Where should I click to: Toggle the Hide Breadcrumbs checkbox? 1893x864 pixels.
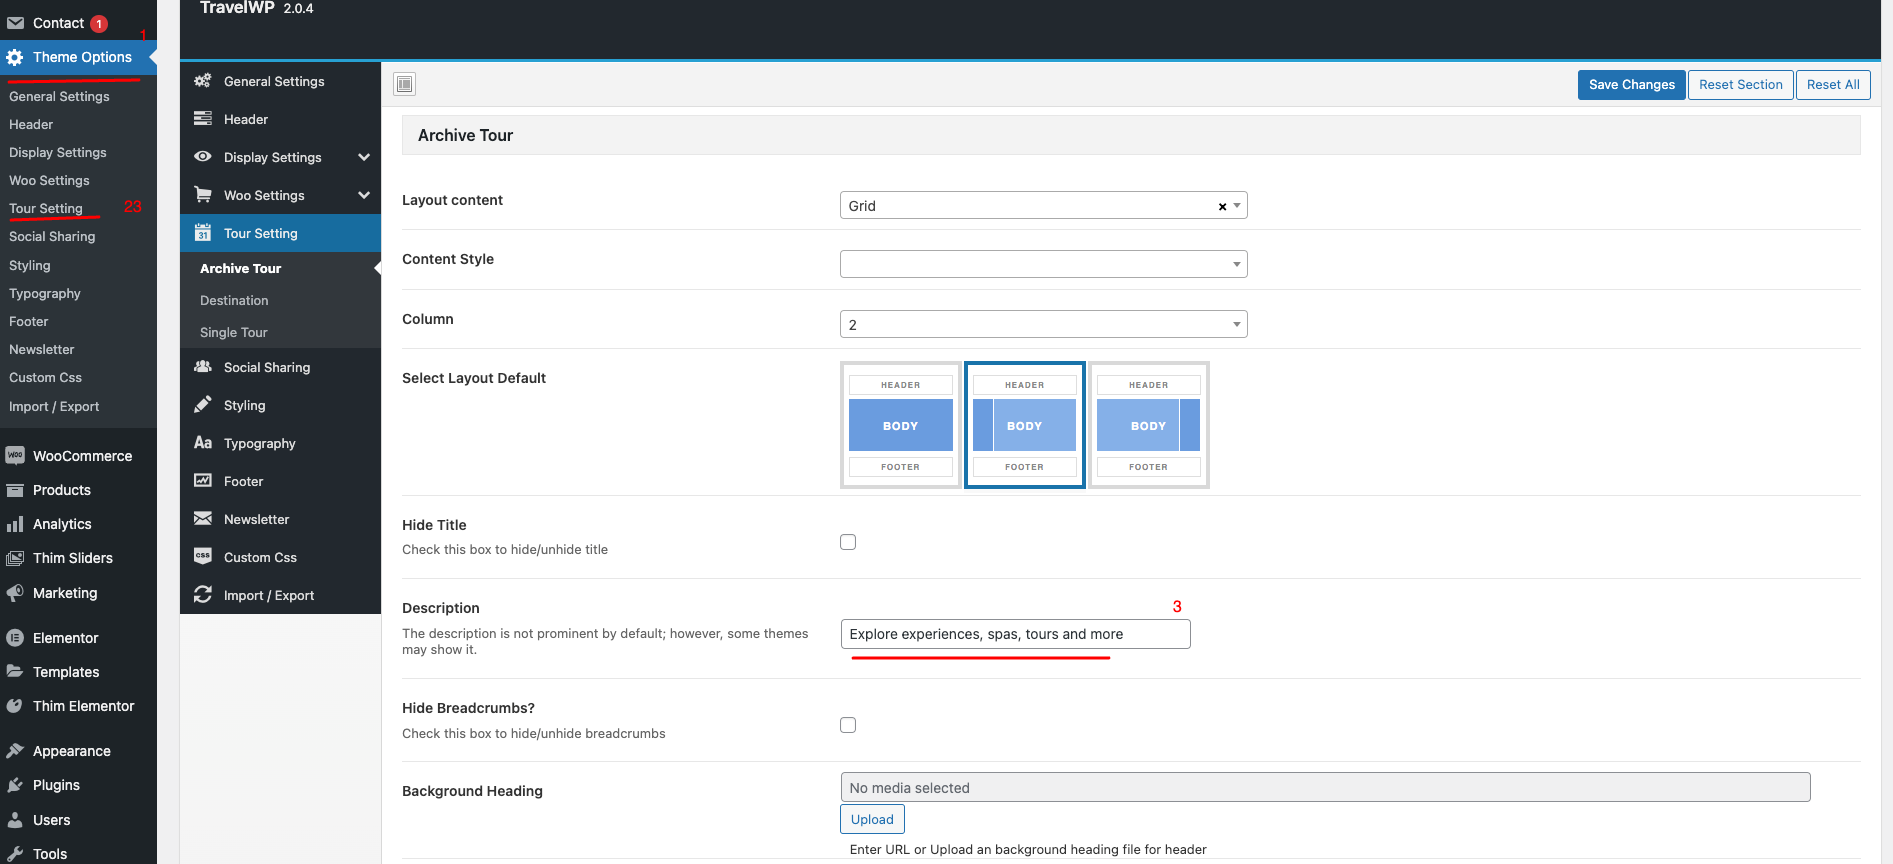point(848,725)
